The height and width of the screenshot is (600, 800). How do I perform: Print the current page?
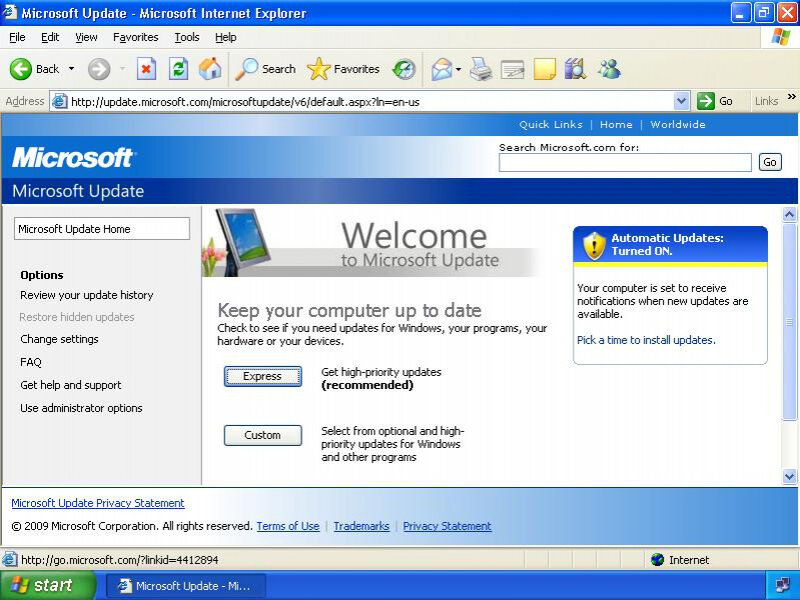pos(480,69)
